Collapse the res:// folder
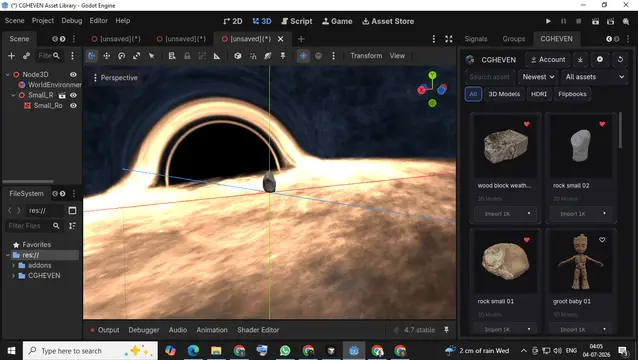The width and height of the screenshot is (638, 360). [x=8, y=255]
